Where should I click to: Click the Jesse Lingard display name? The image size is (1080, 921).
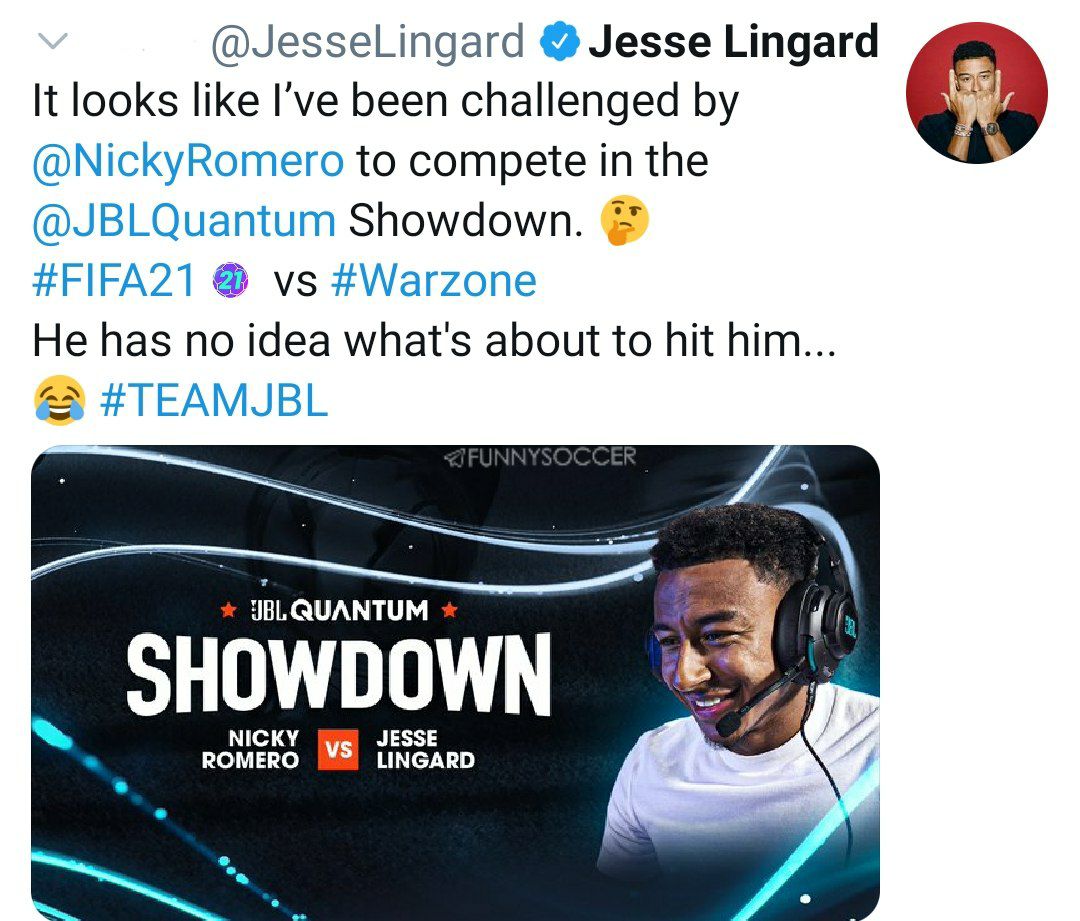(733, 41)
